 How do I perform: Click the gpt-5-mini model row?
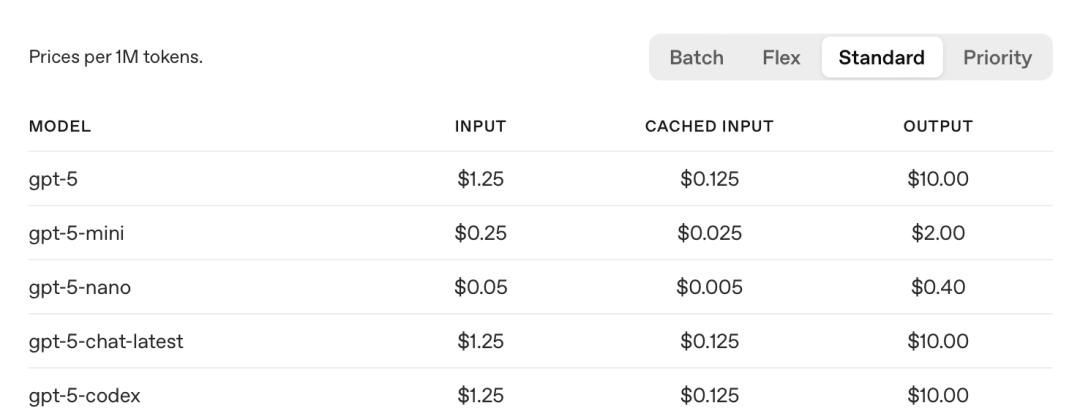click(x=76, y=233)
